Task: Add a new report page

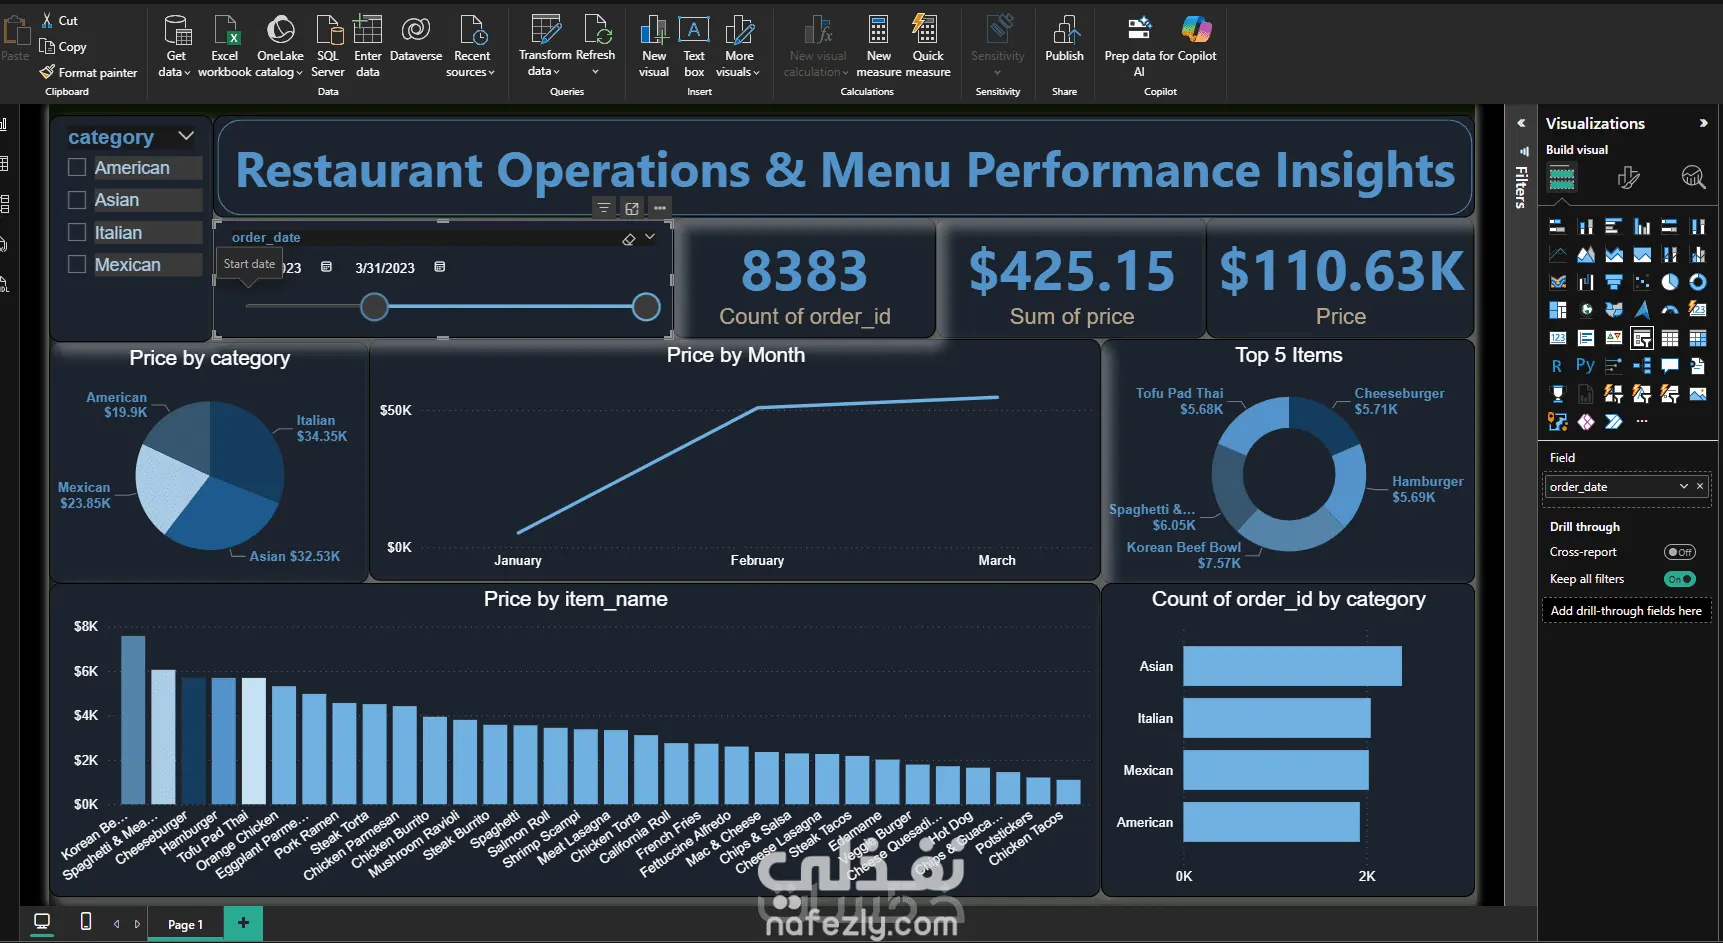Action: coord(243,923)
